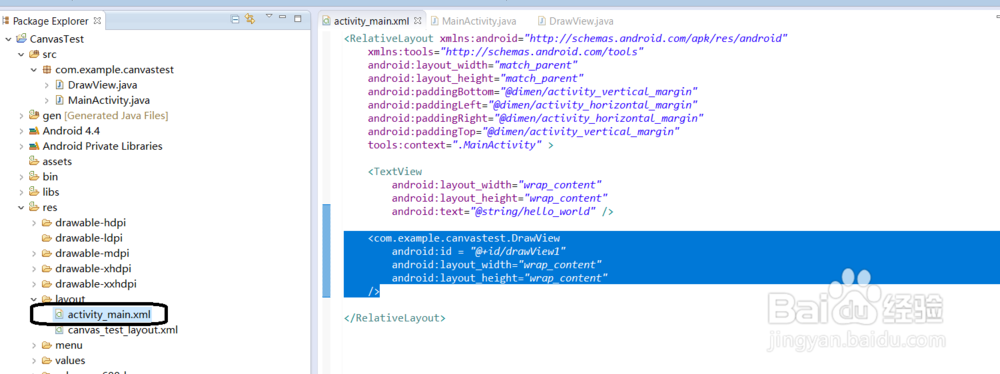The image size is (1000, 374).
Task: Collapse the src folder node
Action: [20, 54]
